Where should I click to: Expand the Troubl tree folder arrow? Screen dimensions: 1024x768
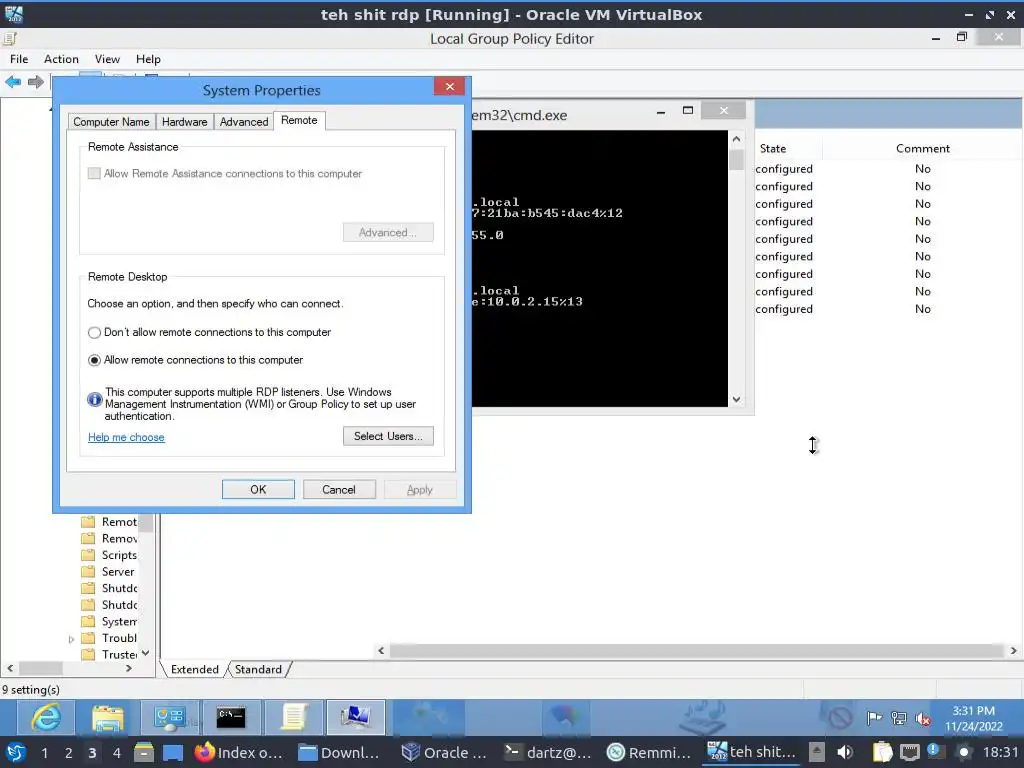click(x=71, y=639)
